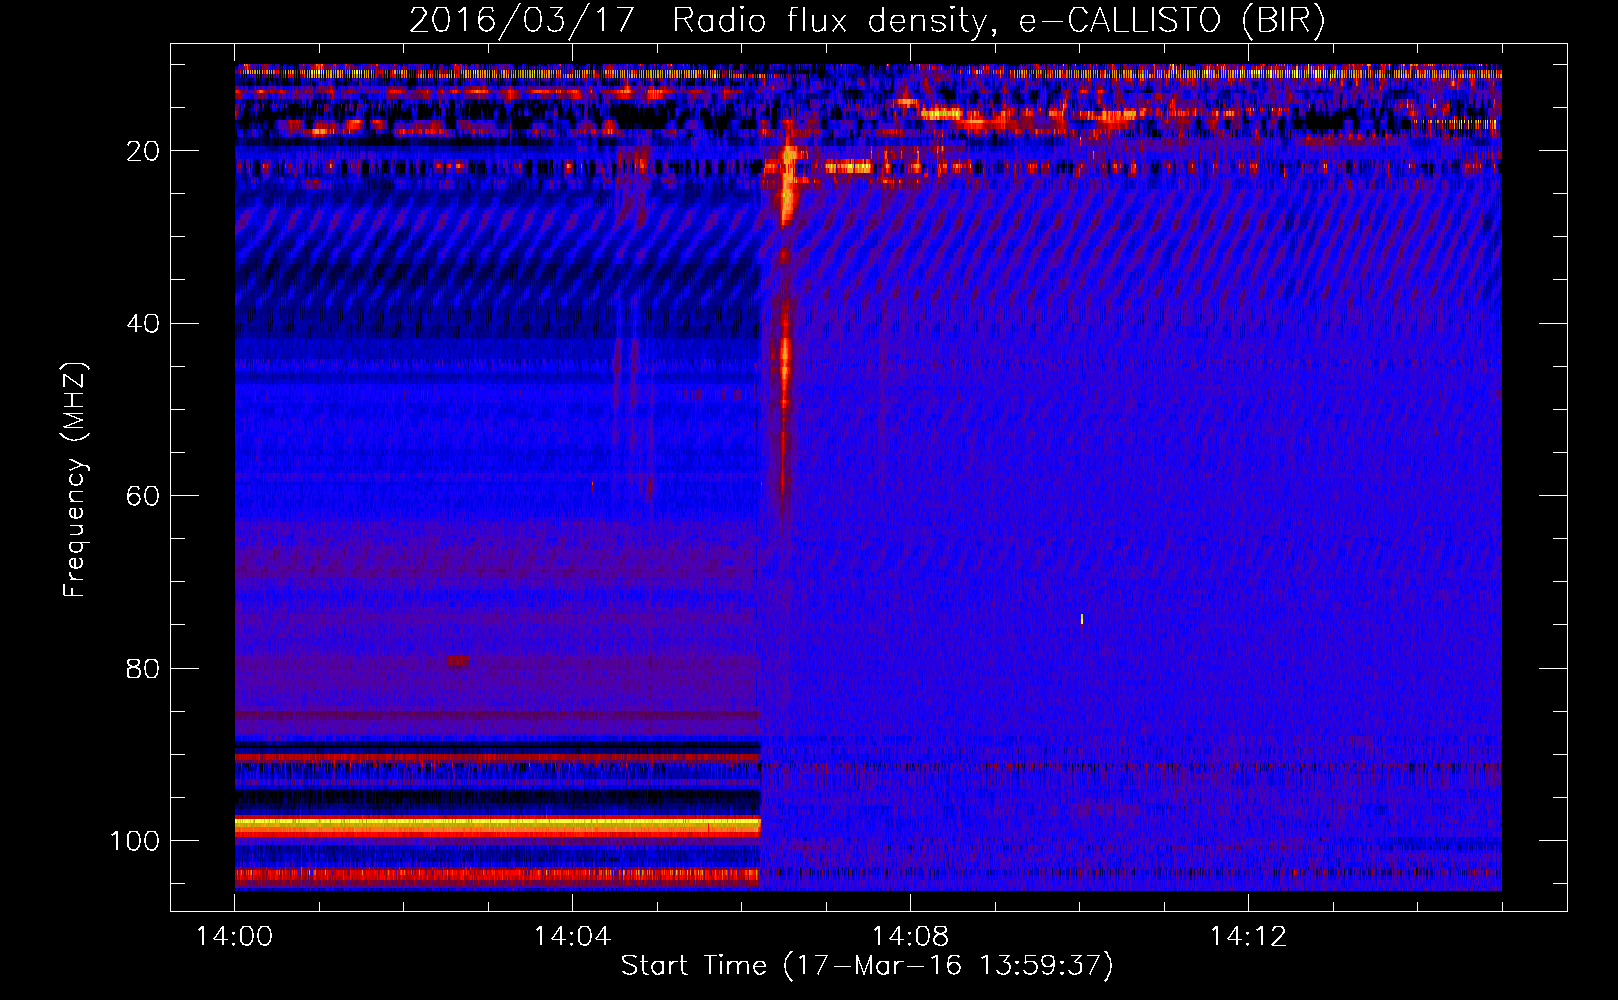Click the plot title '2016/03/17 Radio flux density'

(x=867, y=20)
